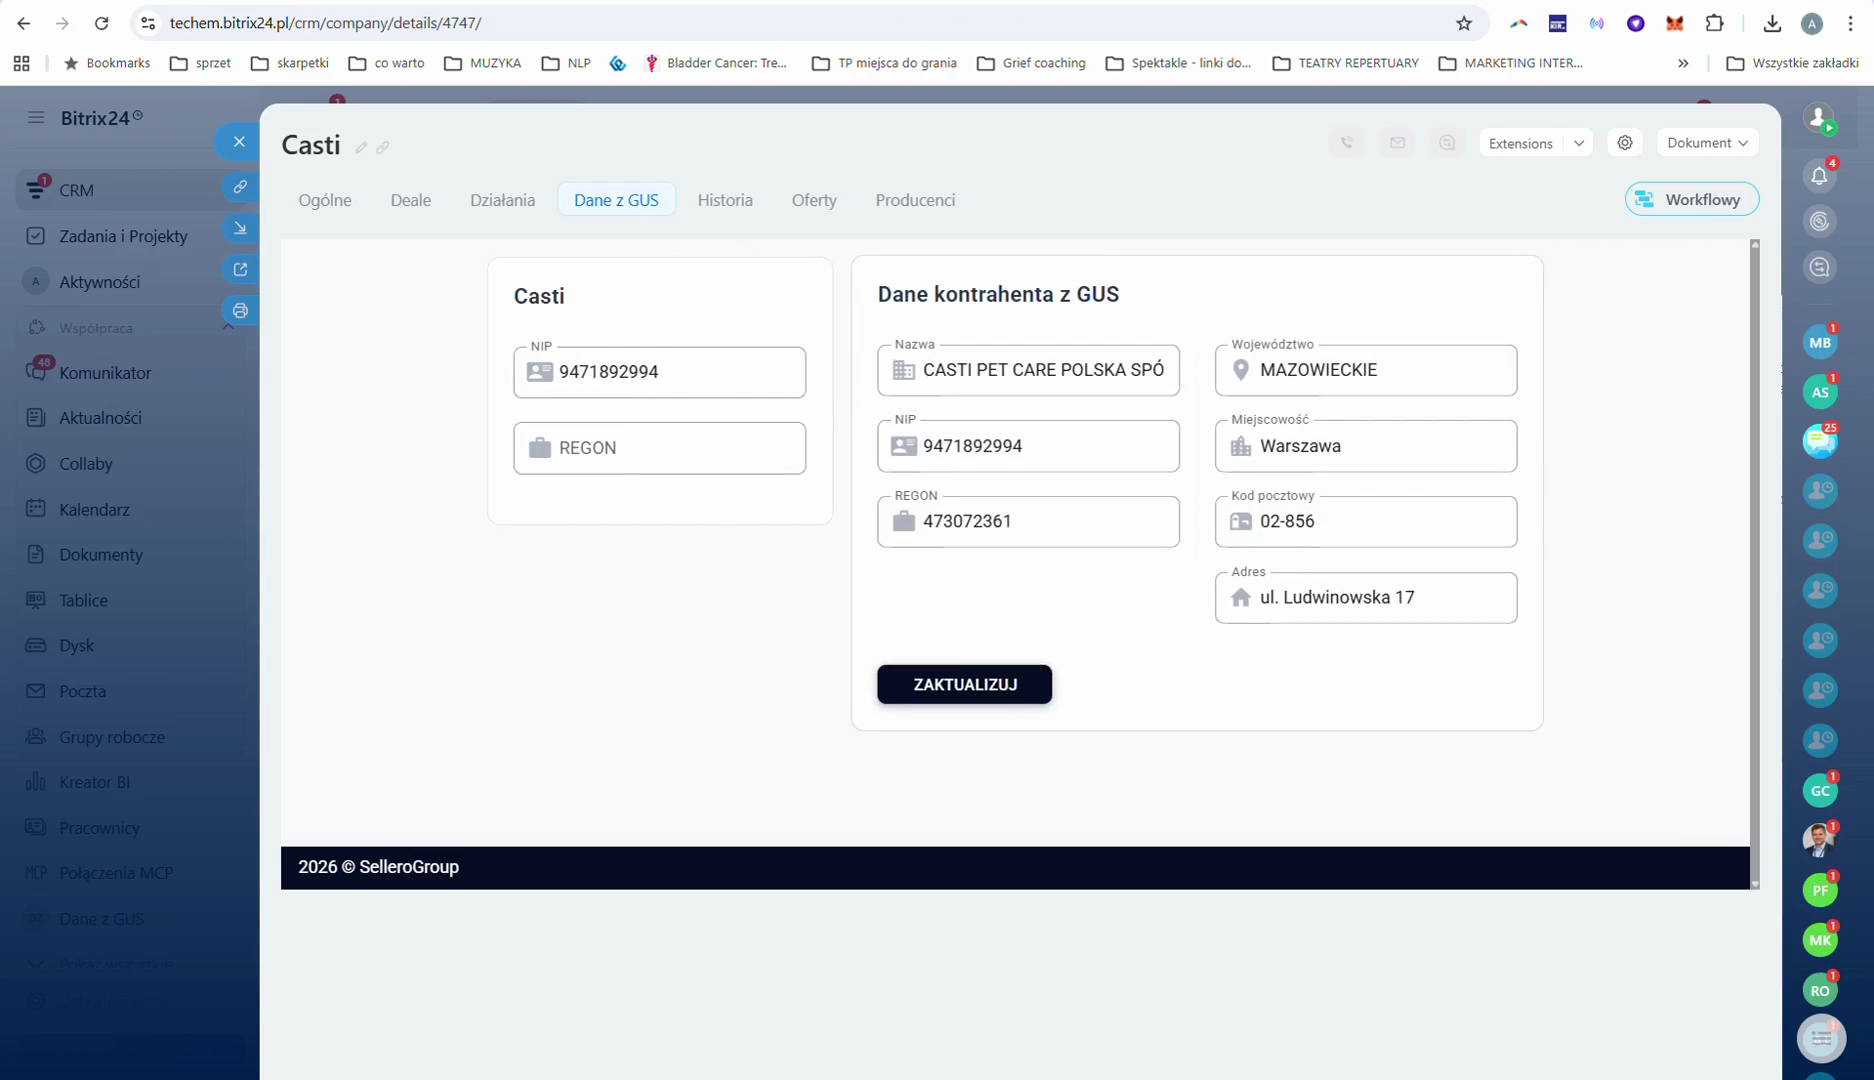Open browser downloads

pyautogui.click(x=1772, y=23)
